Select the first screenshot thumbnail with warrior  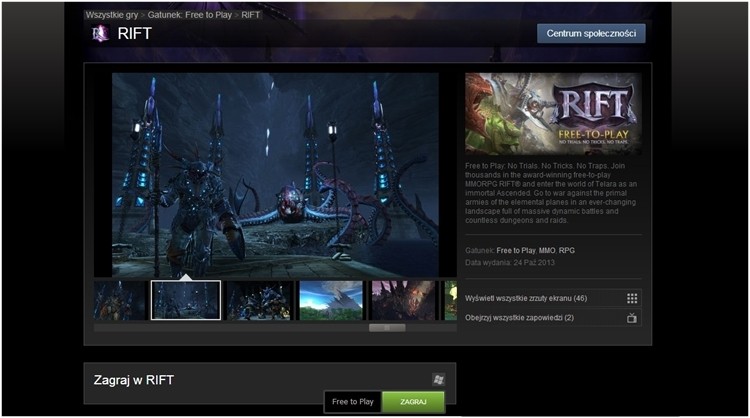pos(120,300)
